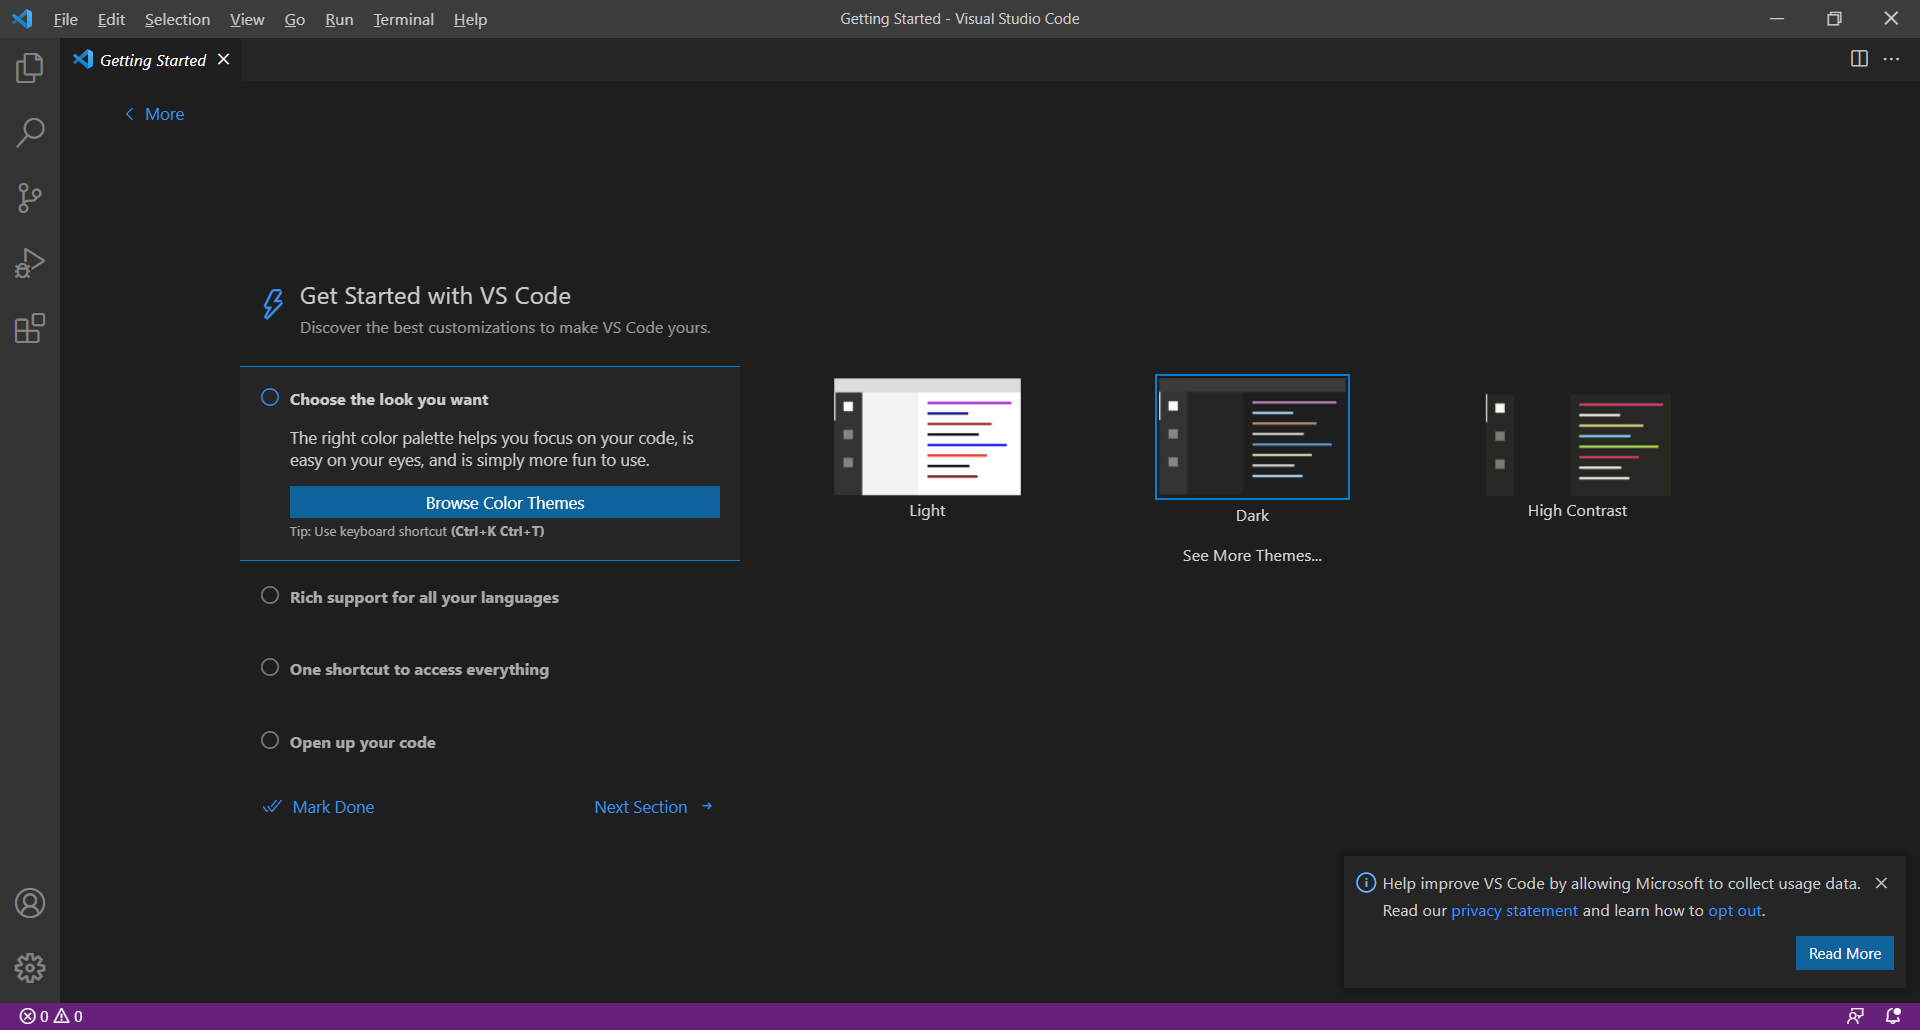The image size is (1920, 1030).
Task: Select the 'Rich support for all your languages' circle
Action: point(270,595)
